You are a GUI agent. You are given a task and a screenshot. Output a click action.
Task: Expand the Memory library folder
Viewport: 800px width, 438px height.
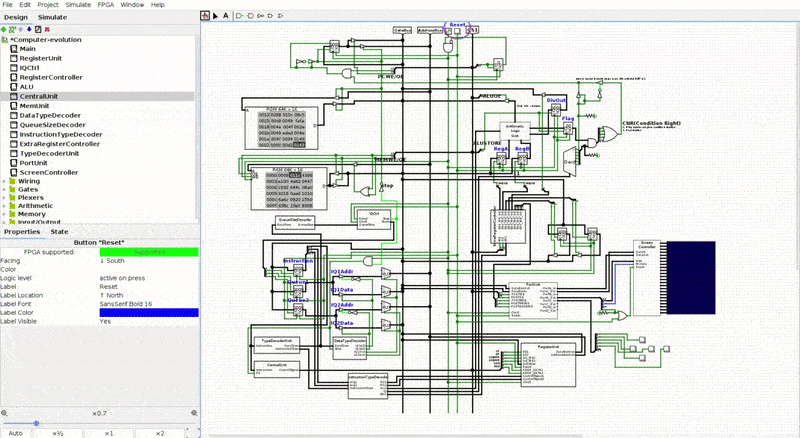4,214
